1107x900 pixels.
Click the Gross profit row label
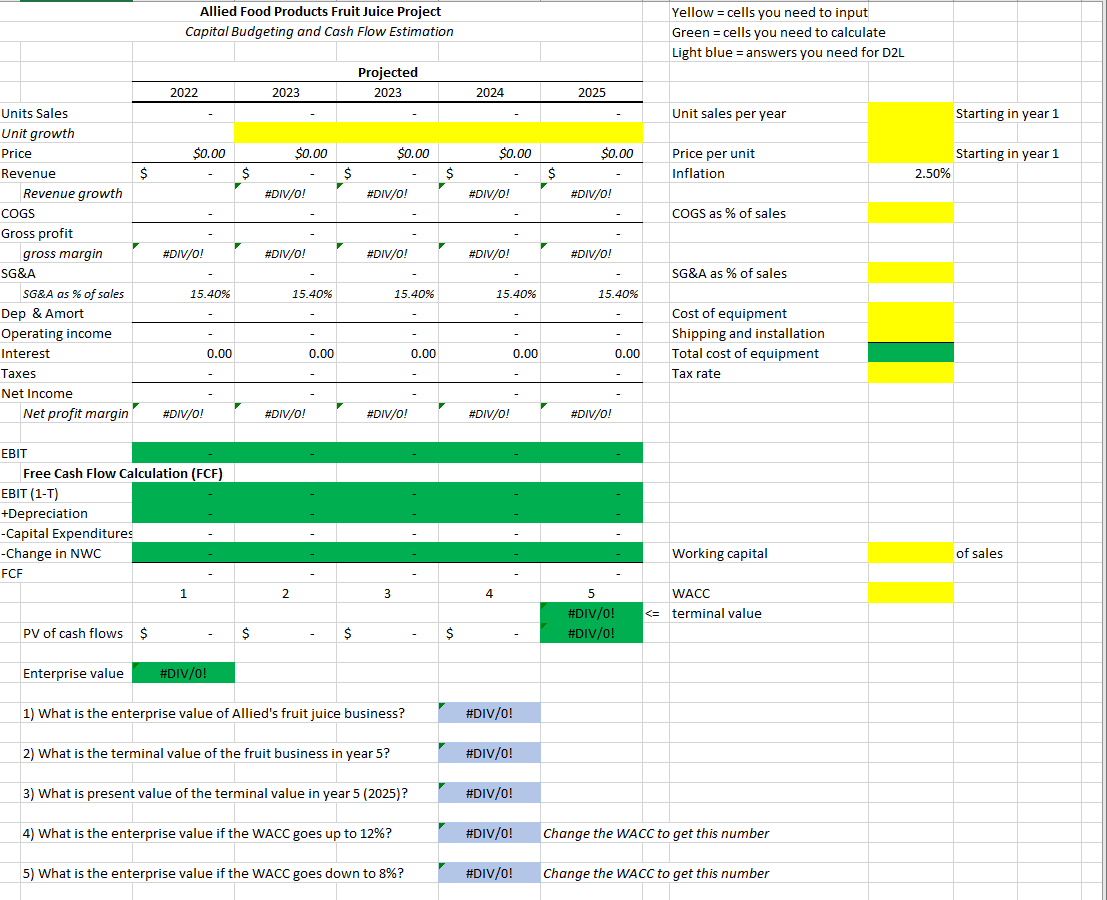click(37, 233)
